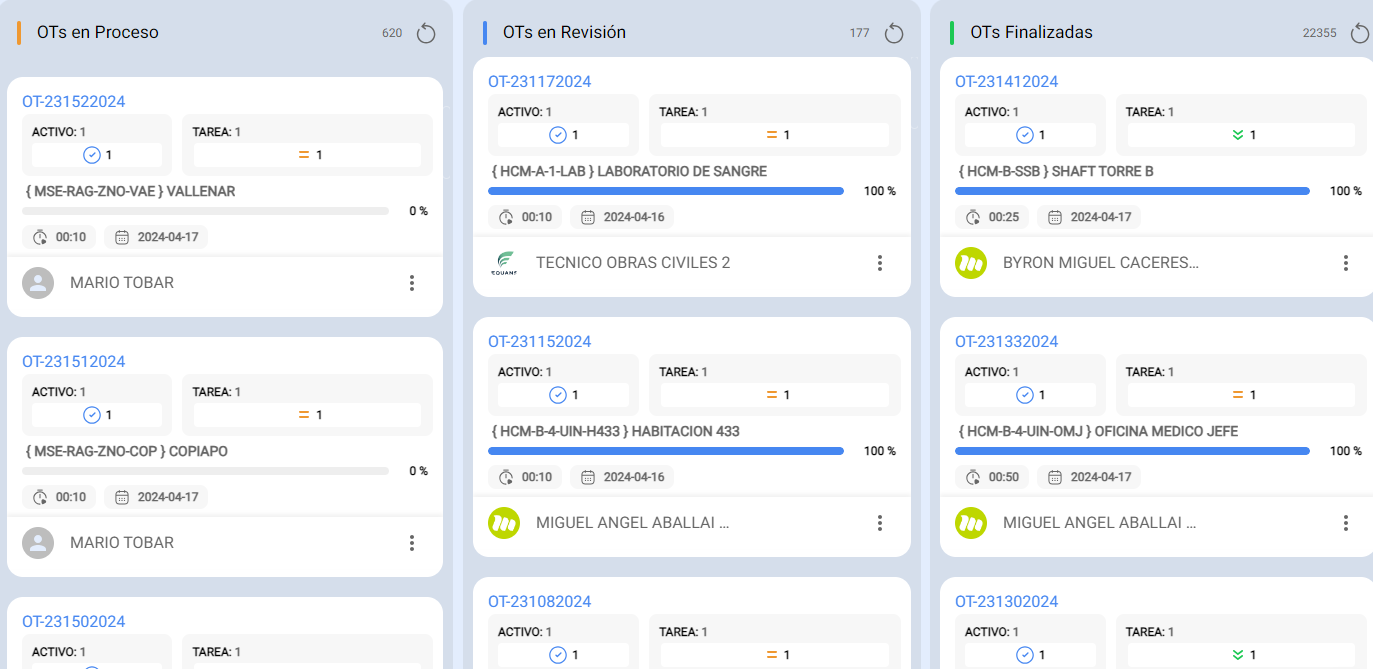Click the progress bar of Laboratorio de Sangre
The height and width of the screenshot is (669, 1373).
665,191
